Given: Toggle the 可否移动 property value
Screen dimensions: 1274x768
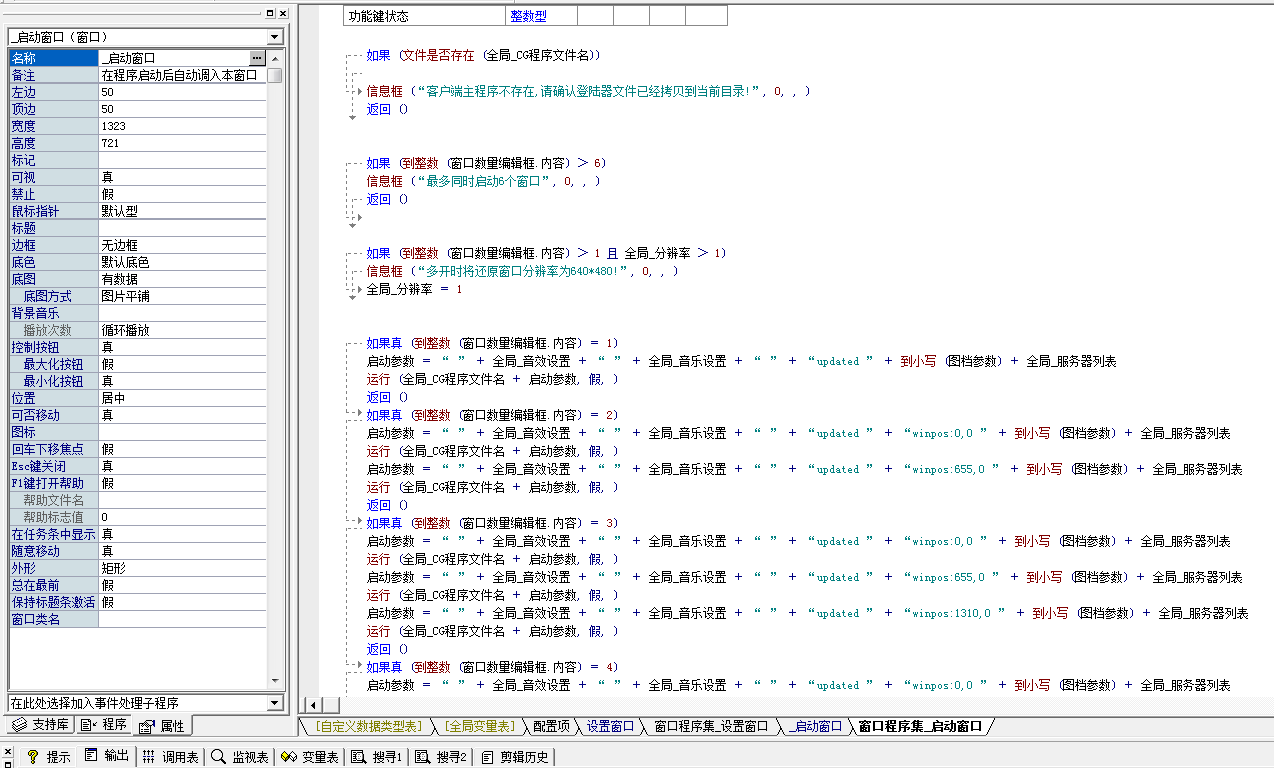Looking at the screenshot, I should [x=182, y=415].
